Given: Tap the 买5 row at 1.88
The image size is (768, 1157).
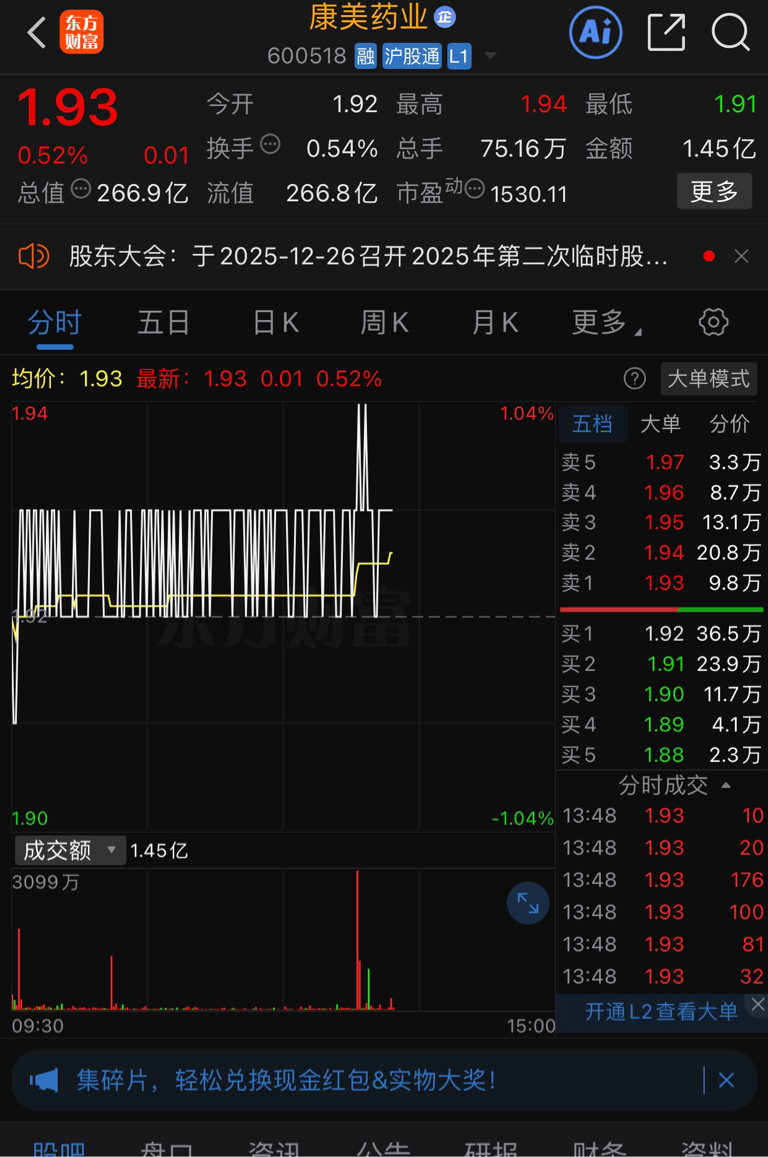Looking at the screenshot, I should tap(661, 755).
